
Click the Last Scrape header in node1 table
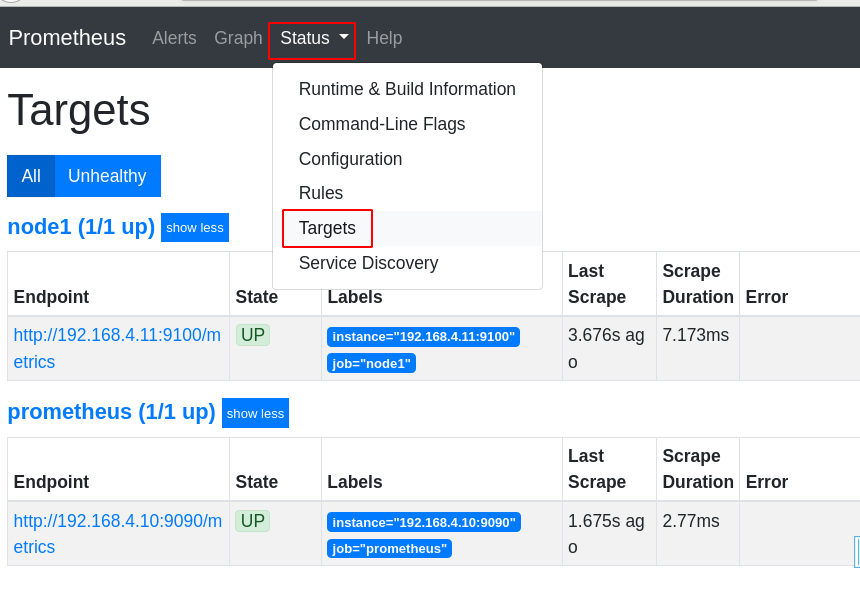pyautogui.click(x=597, y=284)
